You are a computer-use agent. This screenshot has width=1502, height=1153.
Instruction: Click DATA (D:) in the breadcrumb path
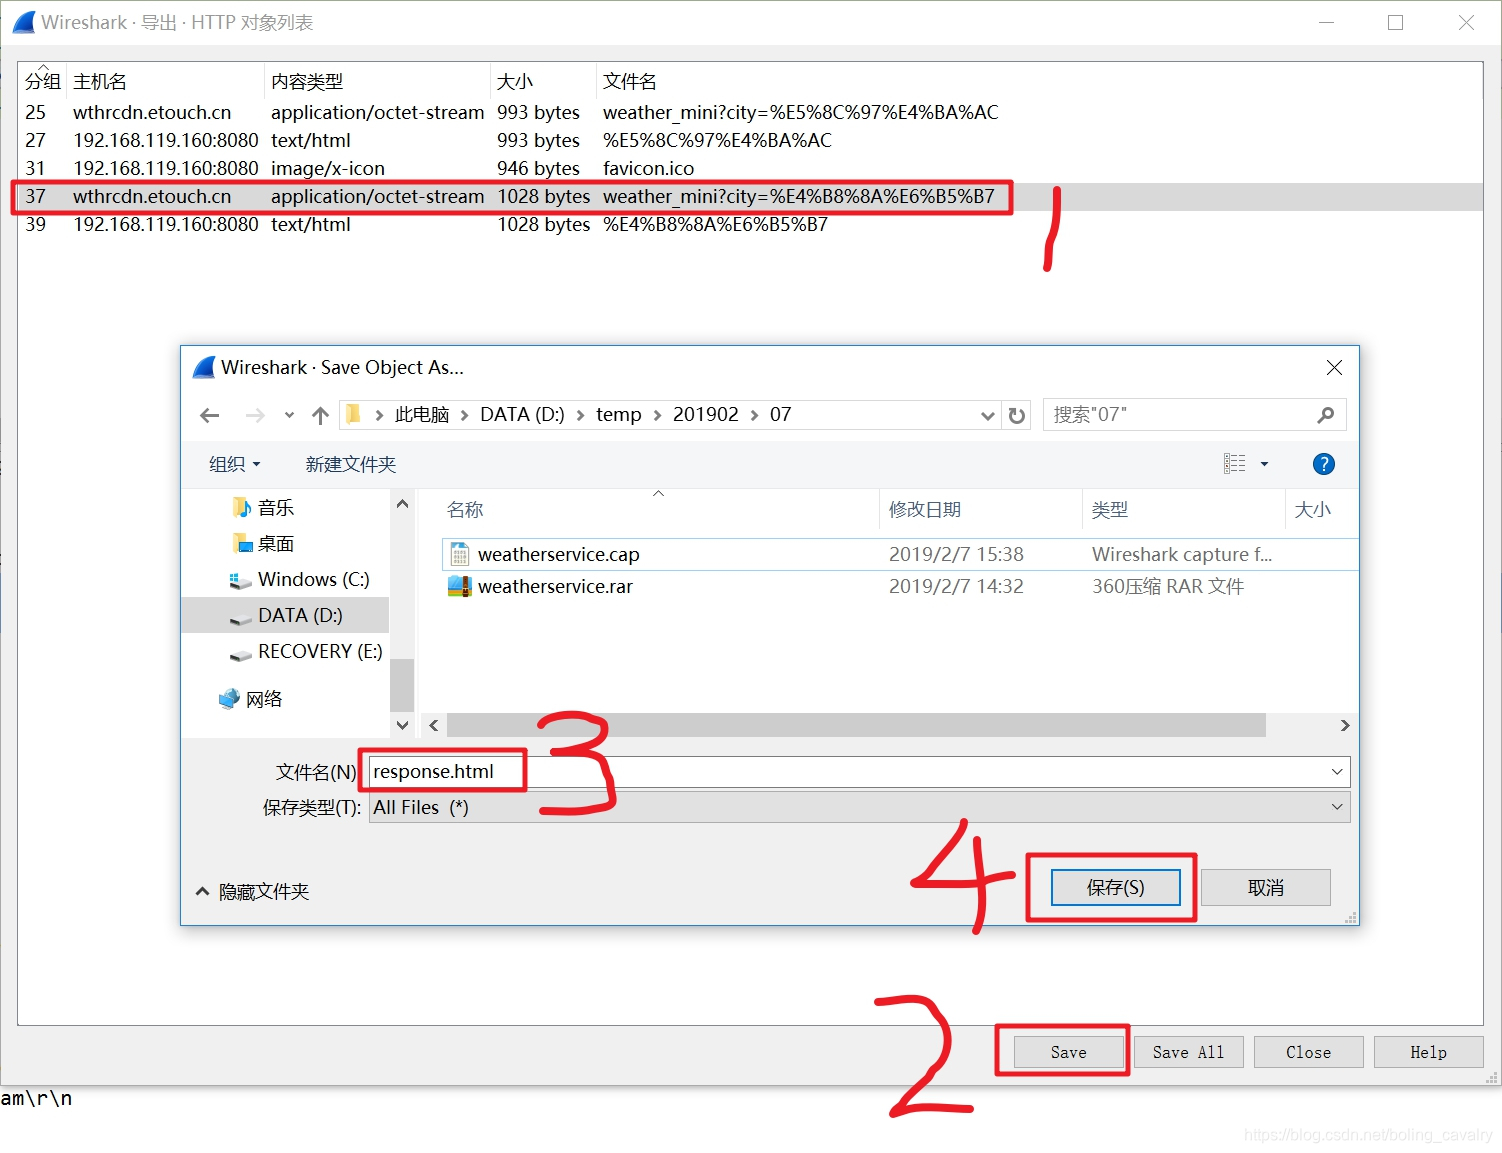(x=522, y=415)
